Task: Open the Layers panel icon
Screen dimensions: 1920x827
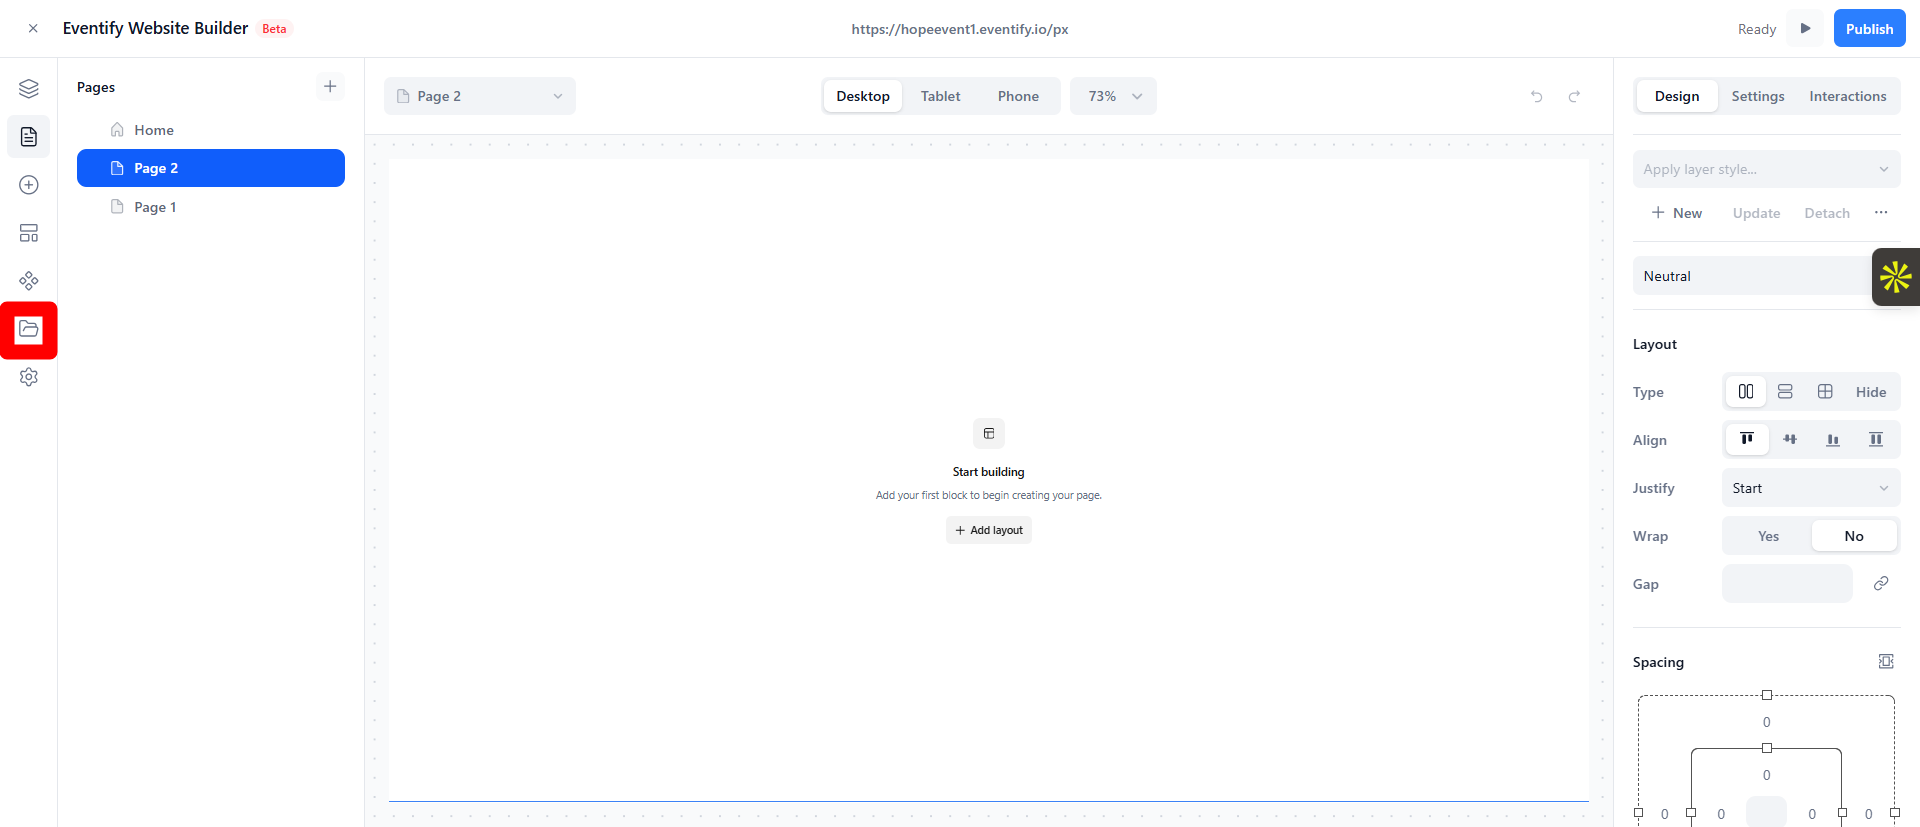Action: click(x=29, y=89)
